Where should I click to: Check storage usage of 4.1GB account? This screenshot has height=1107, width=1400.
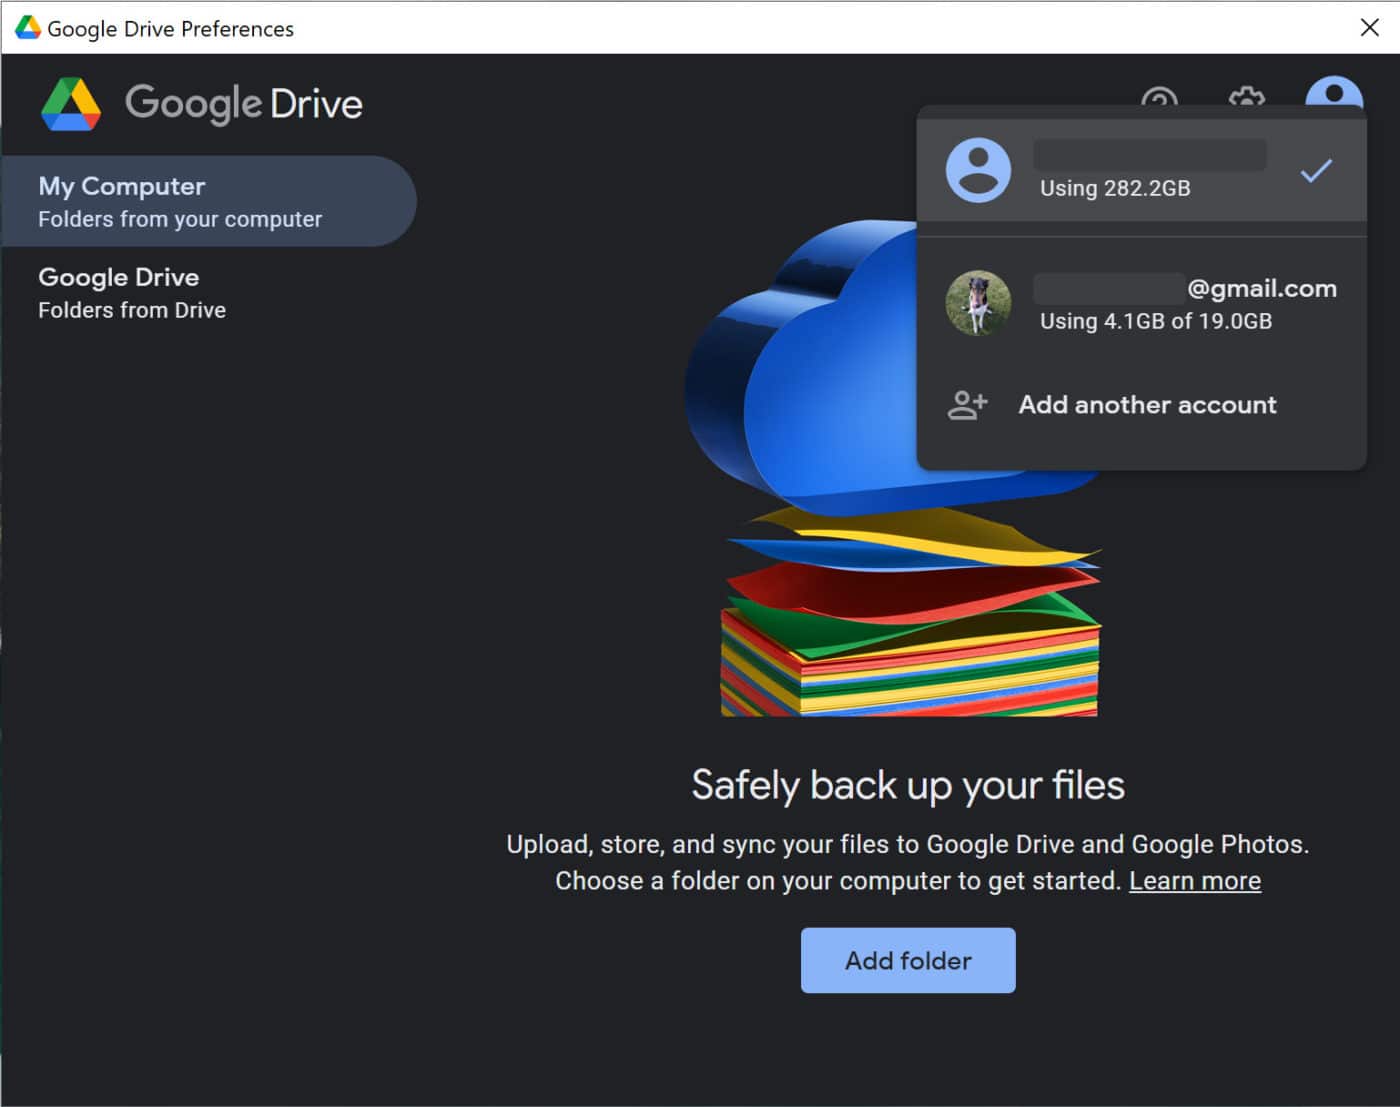pyautogui.click(x=1156, y=321)
